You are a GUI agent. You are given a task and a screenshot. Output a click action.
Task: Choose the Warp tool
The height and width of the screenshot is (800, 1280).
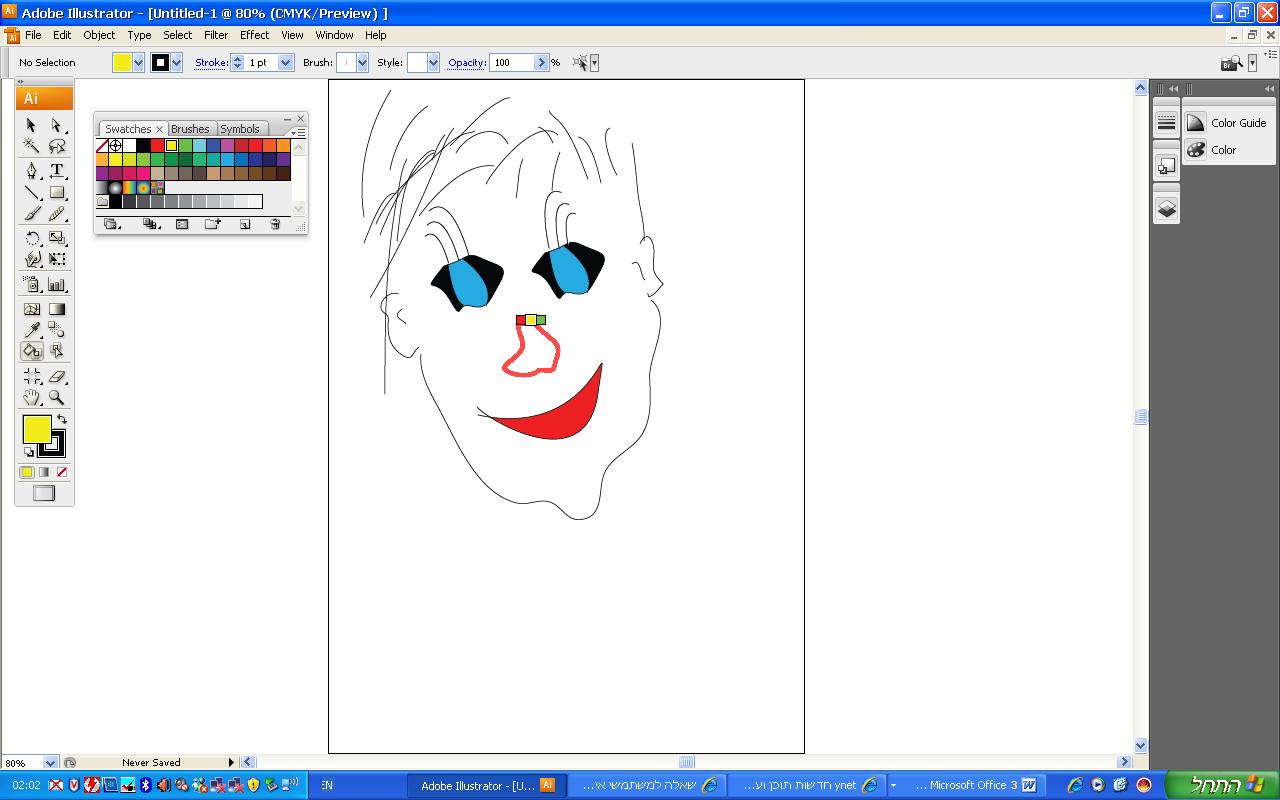32,259
